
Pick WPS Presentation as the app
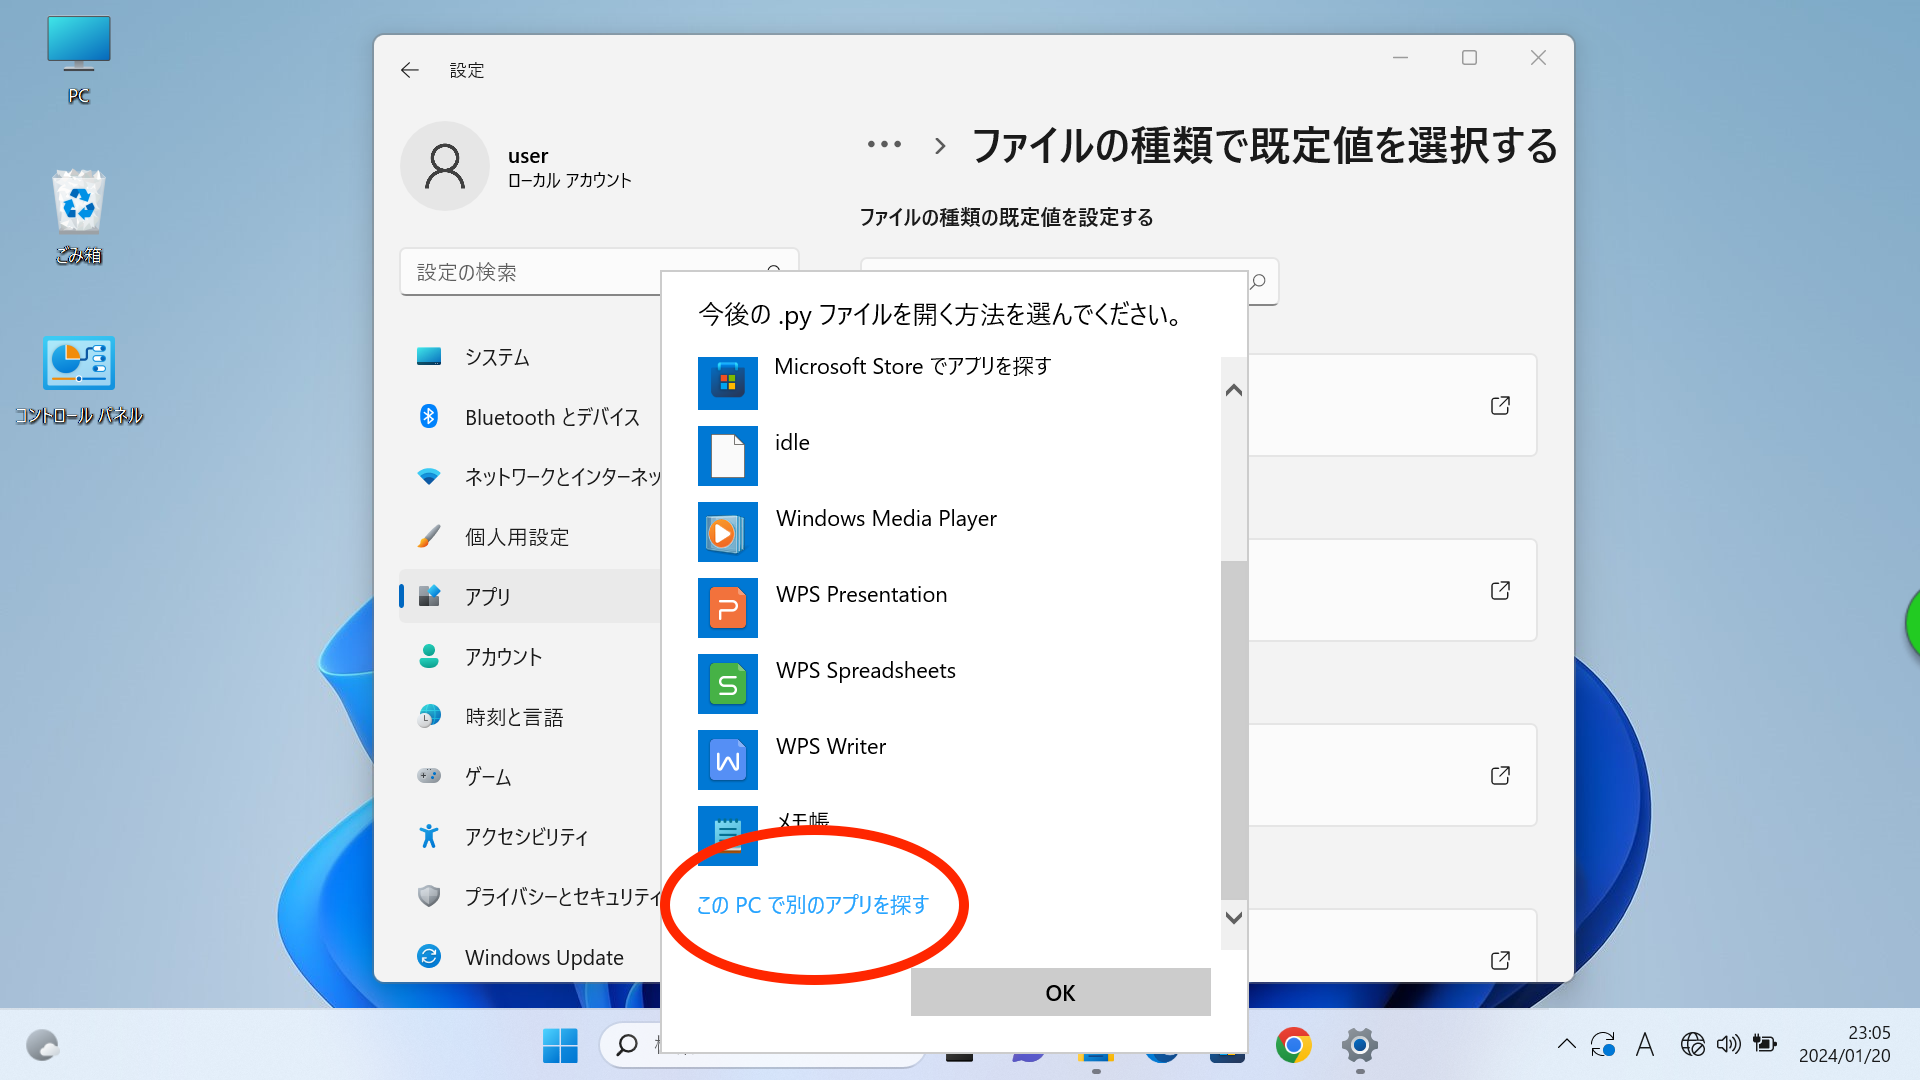(x=728, y=608)
